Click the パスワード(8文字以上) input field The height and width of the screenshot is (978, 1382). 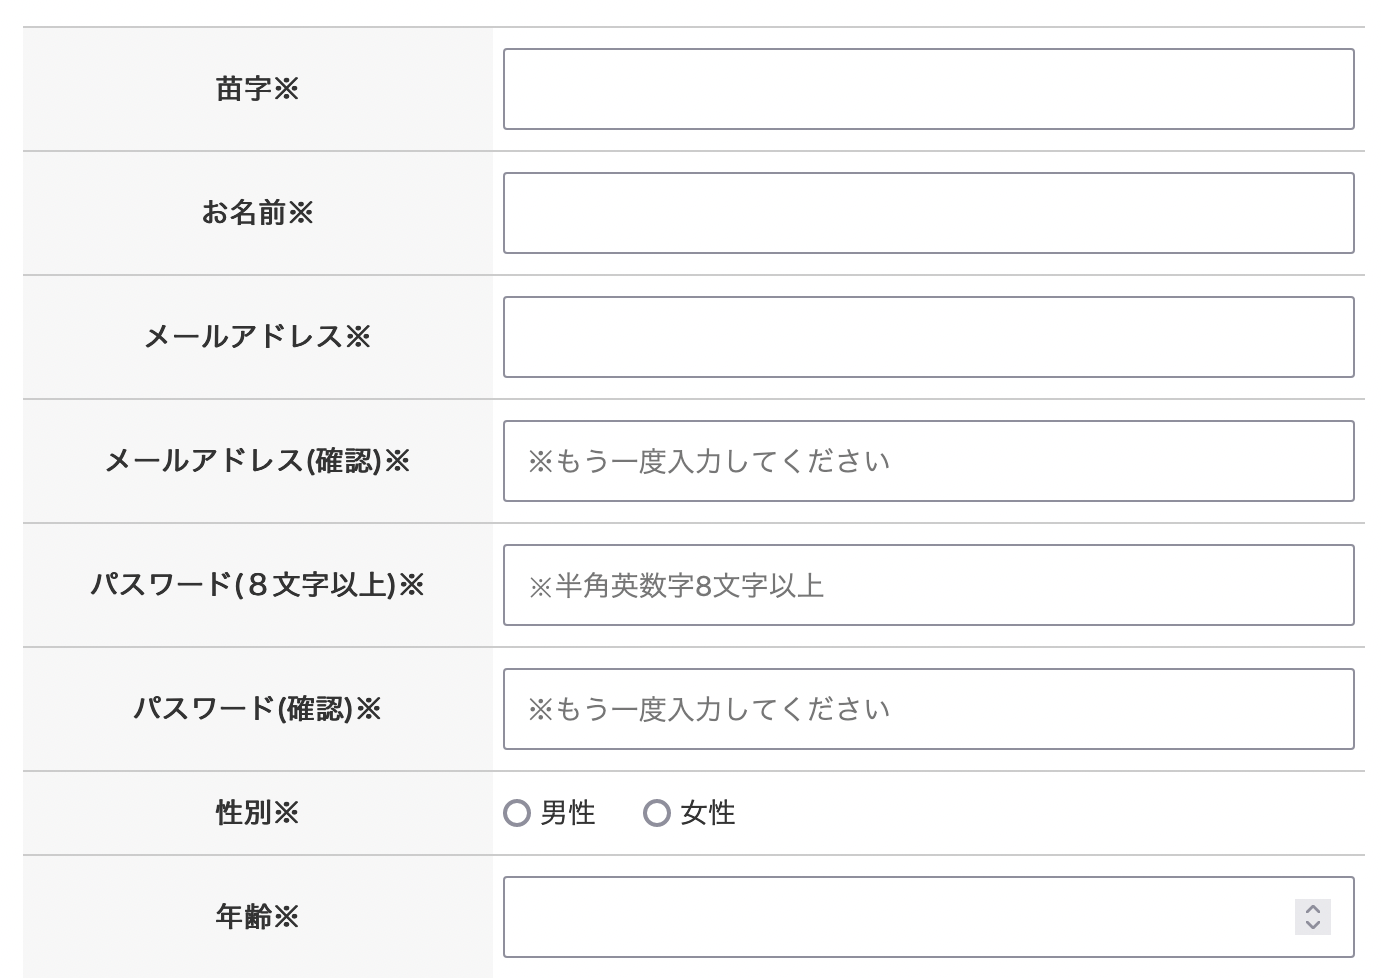928,585
